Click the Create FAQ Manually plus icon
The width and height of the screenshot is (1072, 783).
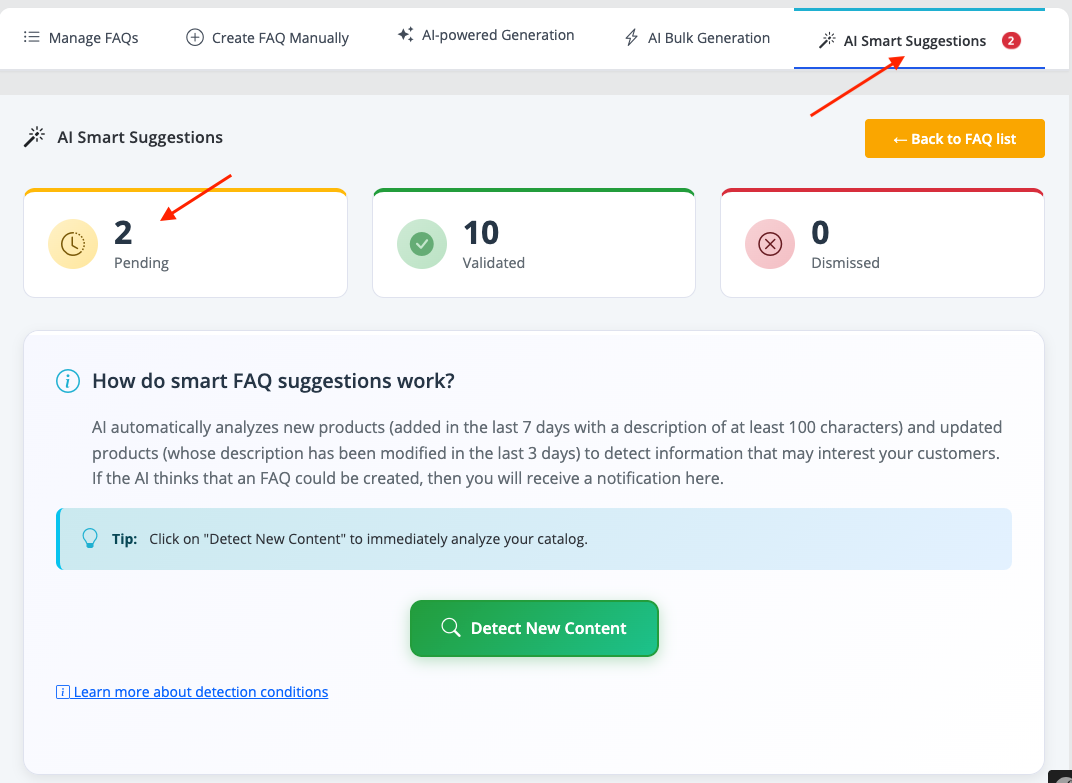pyautogui.click(x=195, y=38)
